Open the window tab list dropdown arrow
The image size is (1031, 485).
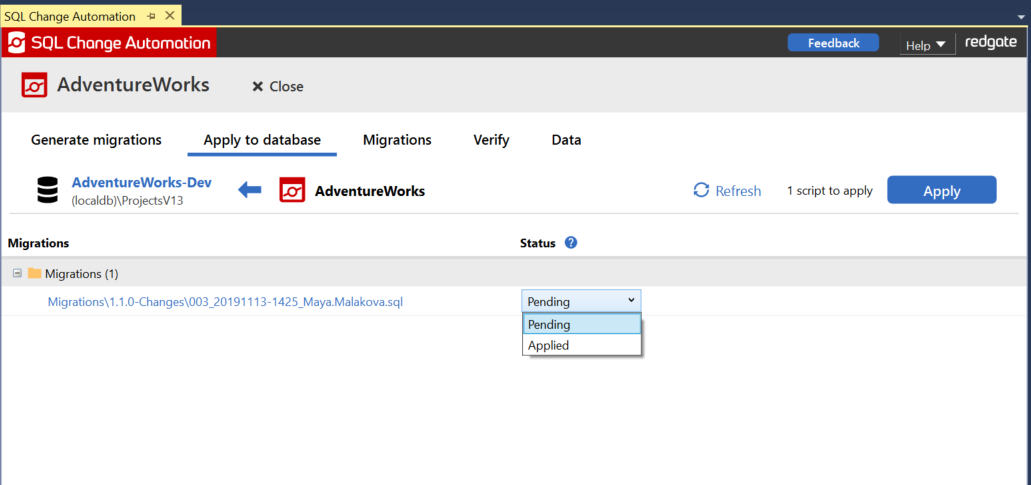(1020, 17)
